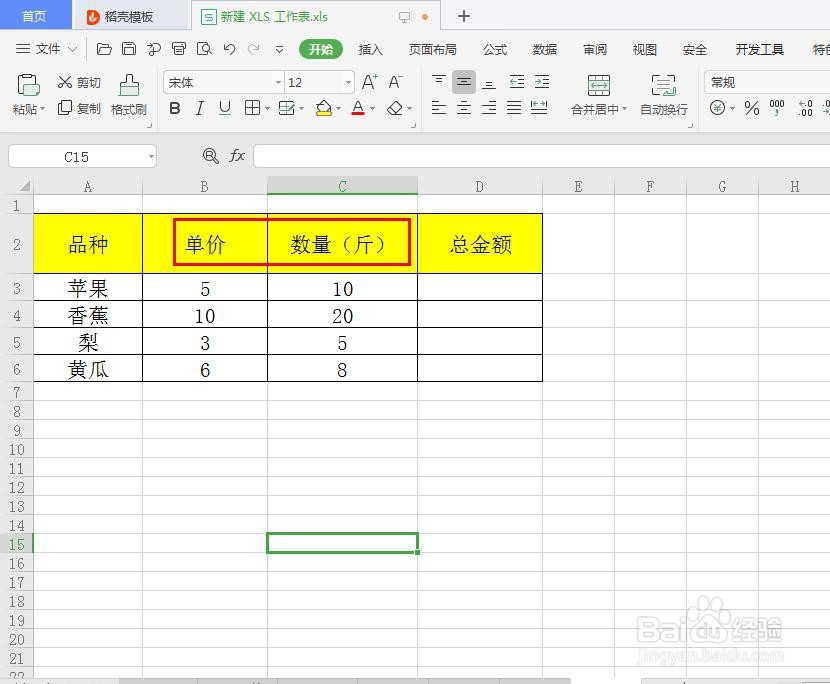Click the Paste (粘贴) button
830x684 pixels.
click(25, 95)
